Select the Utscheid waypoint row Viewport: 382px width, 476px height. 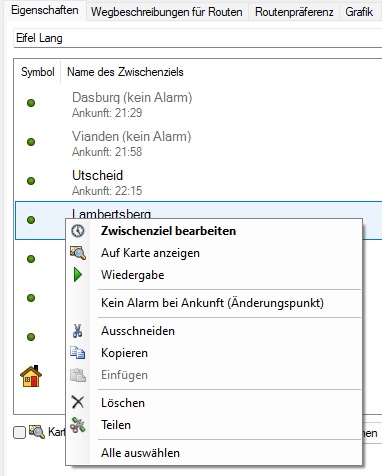[x=198, y=182]
